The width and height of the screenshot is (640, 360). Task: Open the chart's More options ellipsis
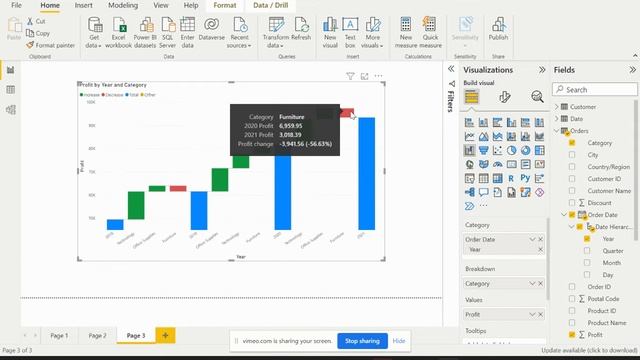tap(378, 76)
